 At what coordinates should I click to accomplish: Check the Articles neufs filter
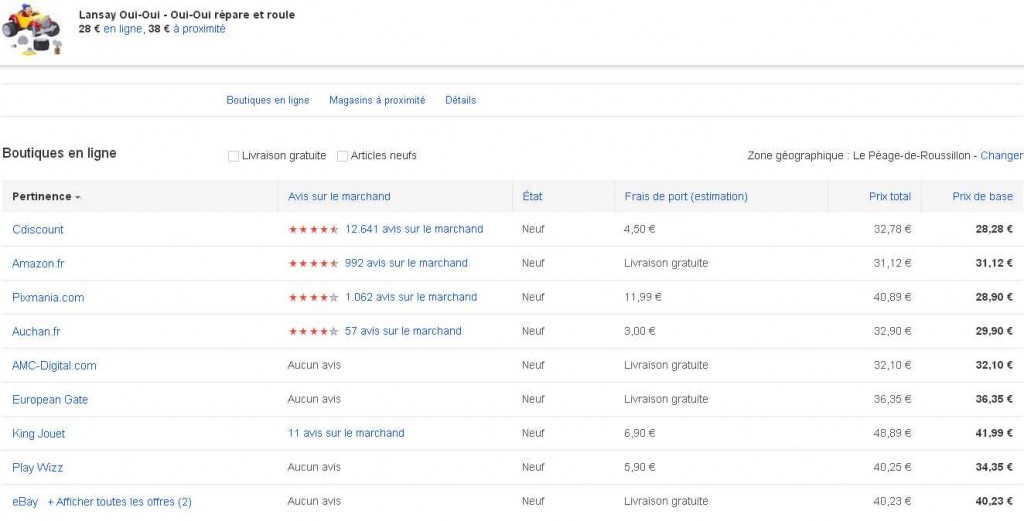[x=342, y=156]
